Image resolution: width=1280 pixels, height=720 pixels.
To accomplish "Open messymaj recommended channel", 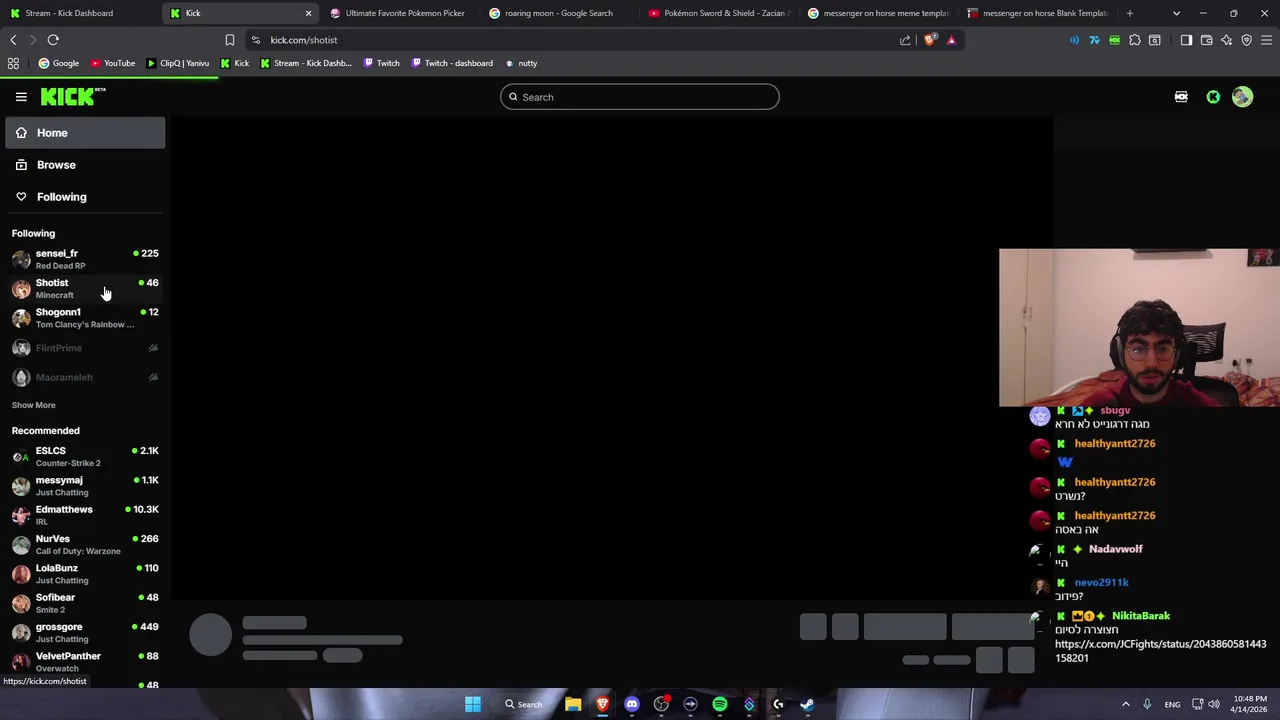I will point(85,485).
